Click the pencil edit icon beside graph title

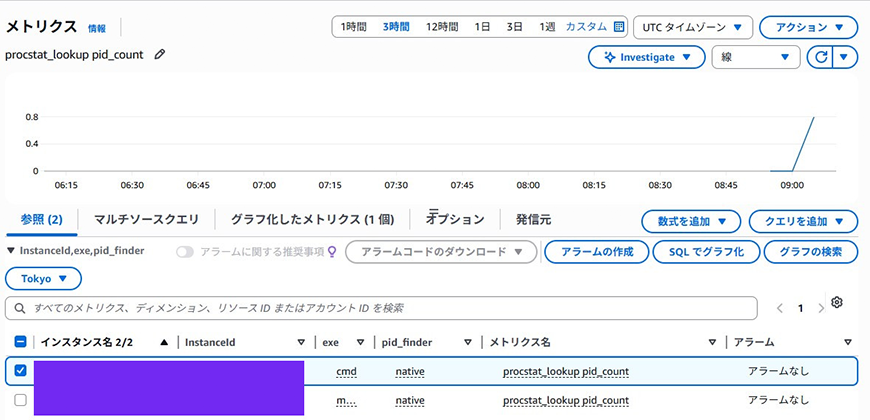[x=160, y=54]
